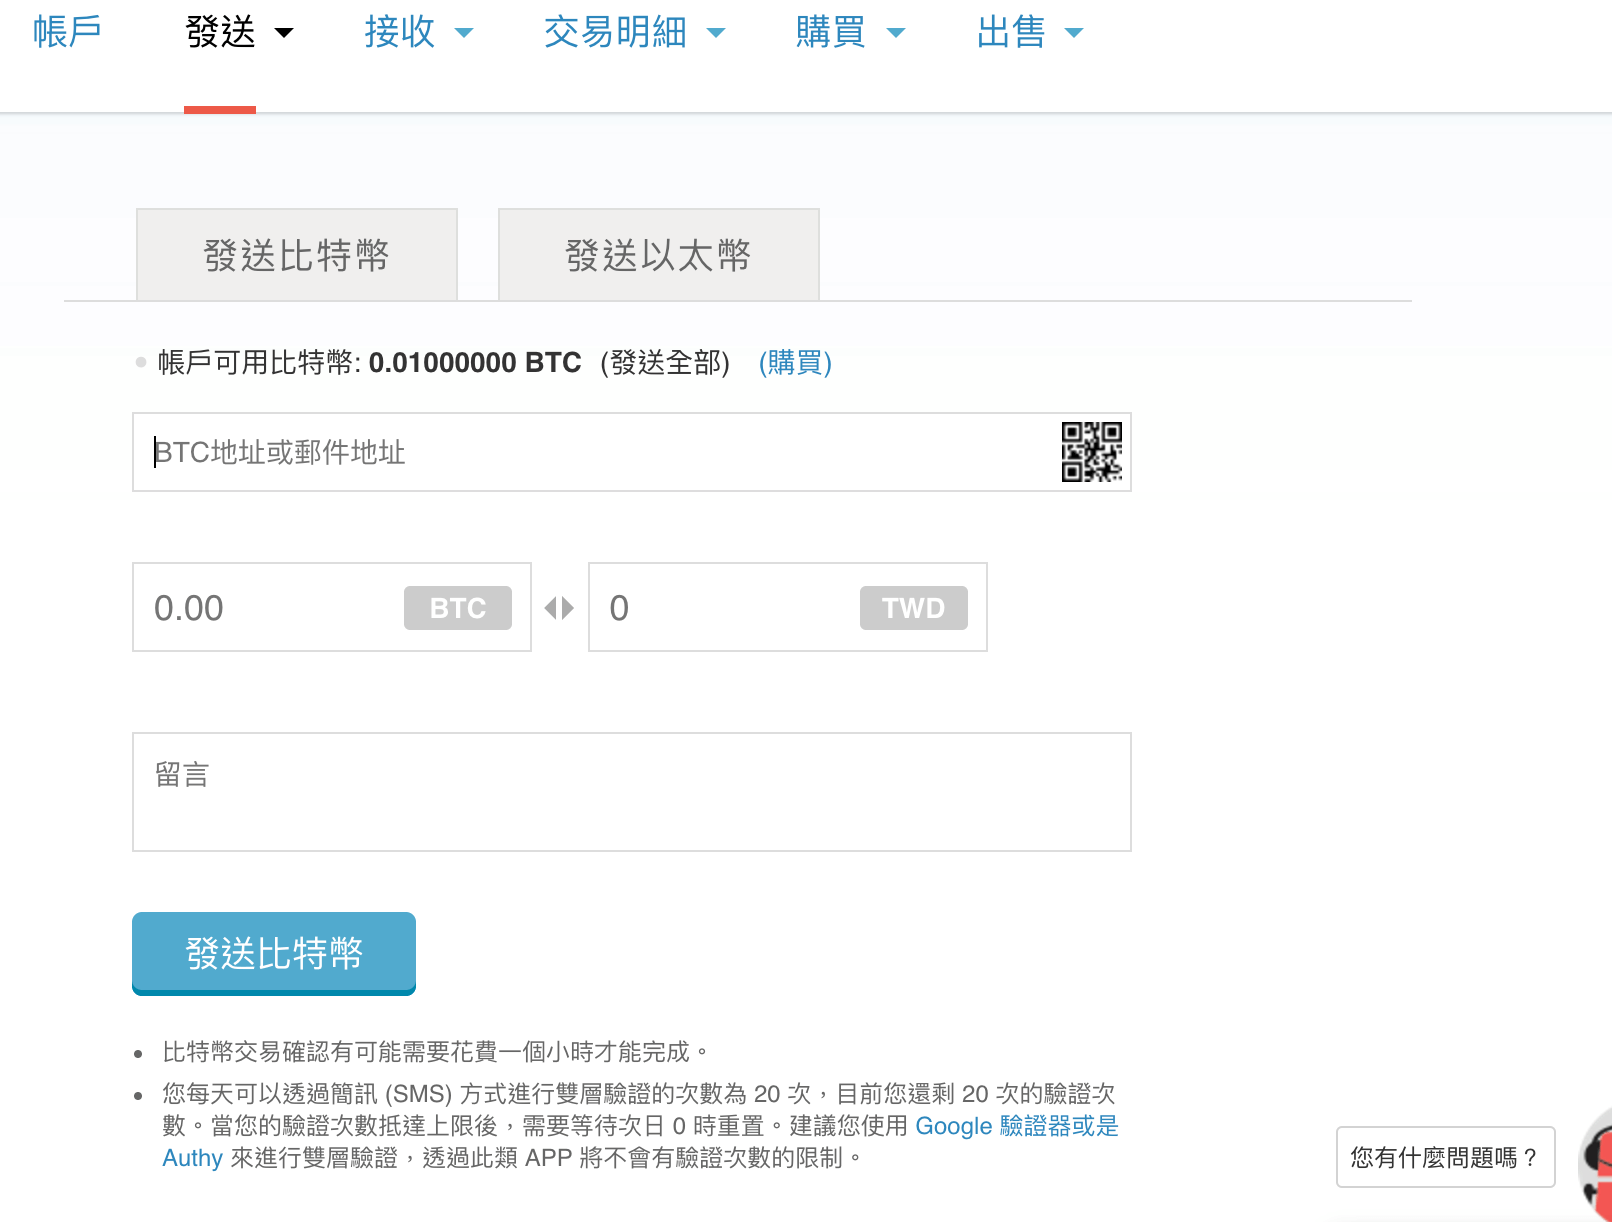1612x1222 pixels.
Task: Go to the 帳戶 menu item
Action: click(67, 33)
